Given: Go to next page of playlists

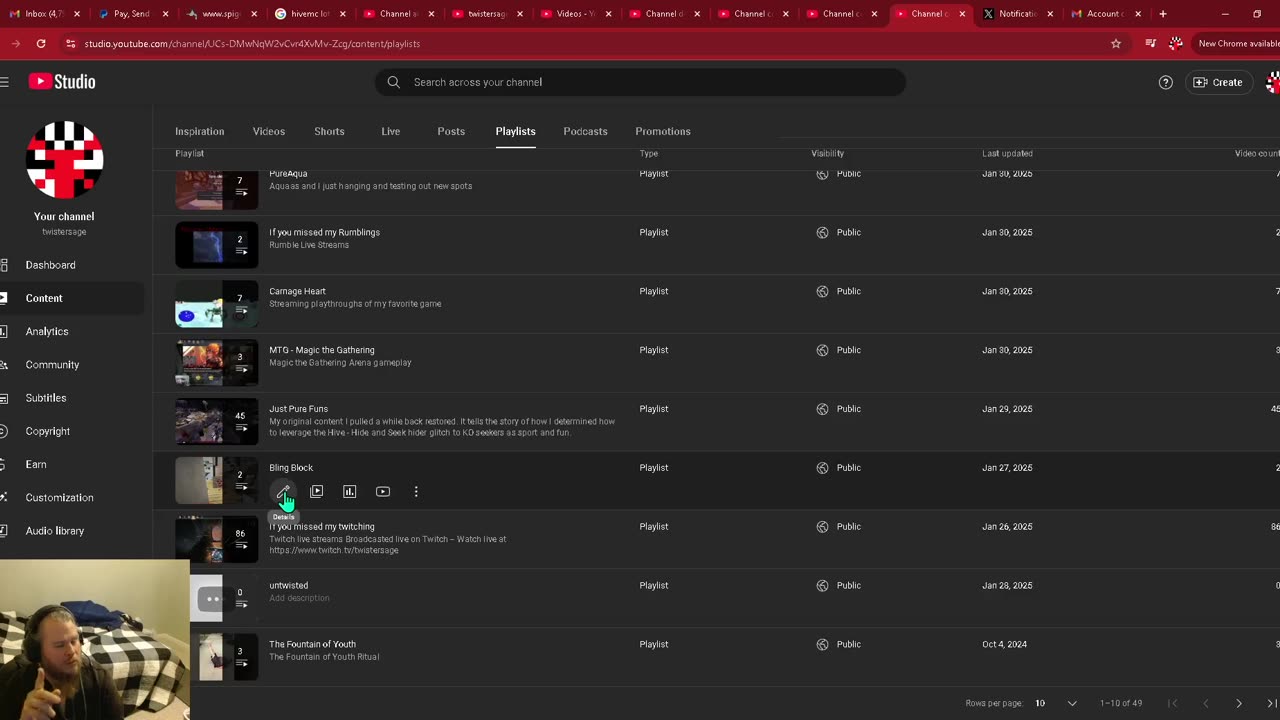Looking at the screenshot, I should [x=1238, y=703].
